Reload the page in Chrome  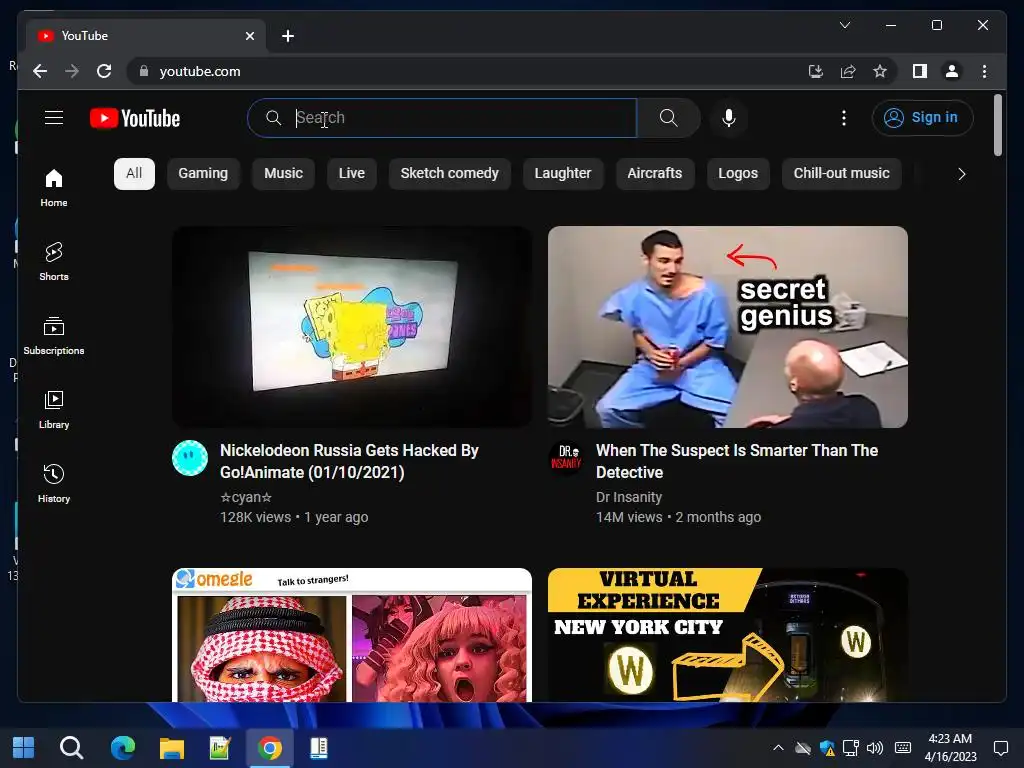(104, 71)
